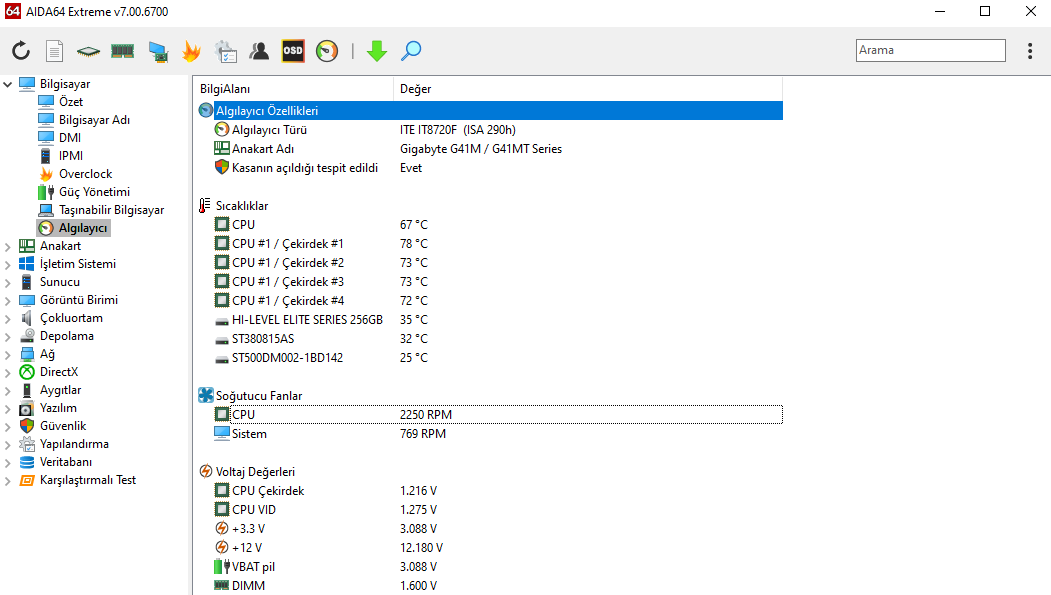Open the green memory module toolbar icon
Viewport: 1051px width, 595px height.
tap(122, 51)
